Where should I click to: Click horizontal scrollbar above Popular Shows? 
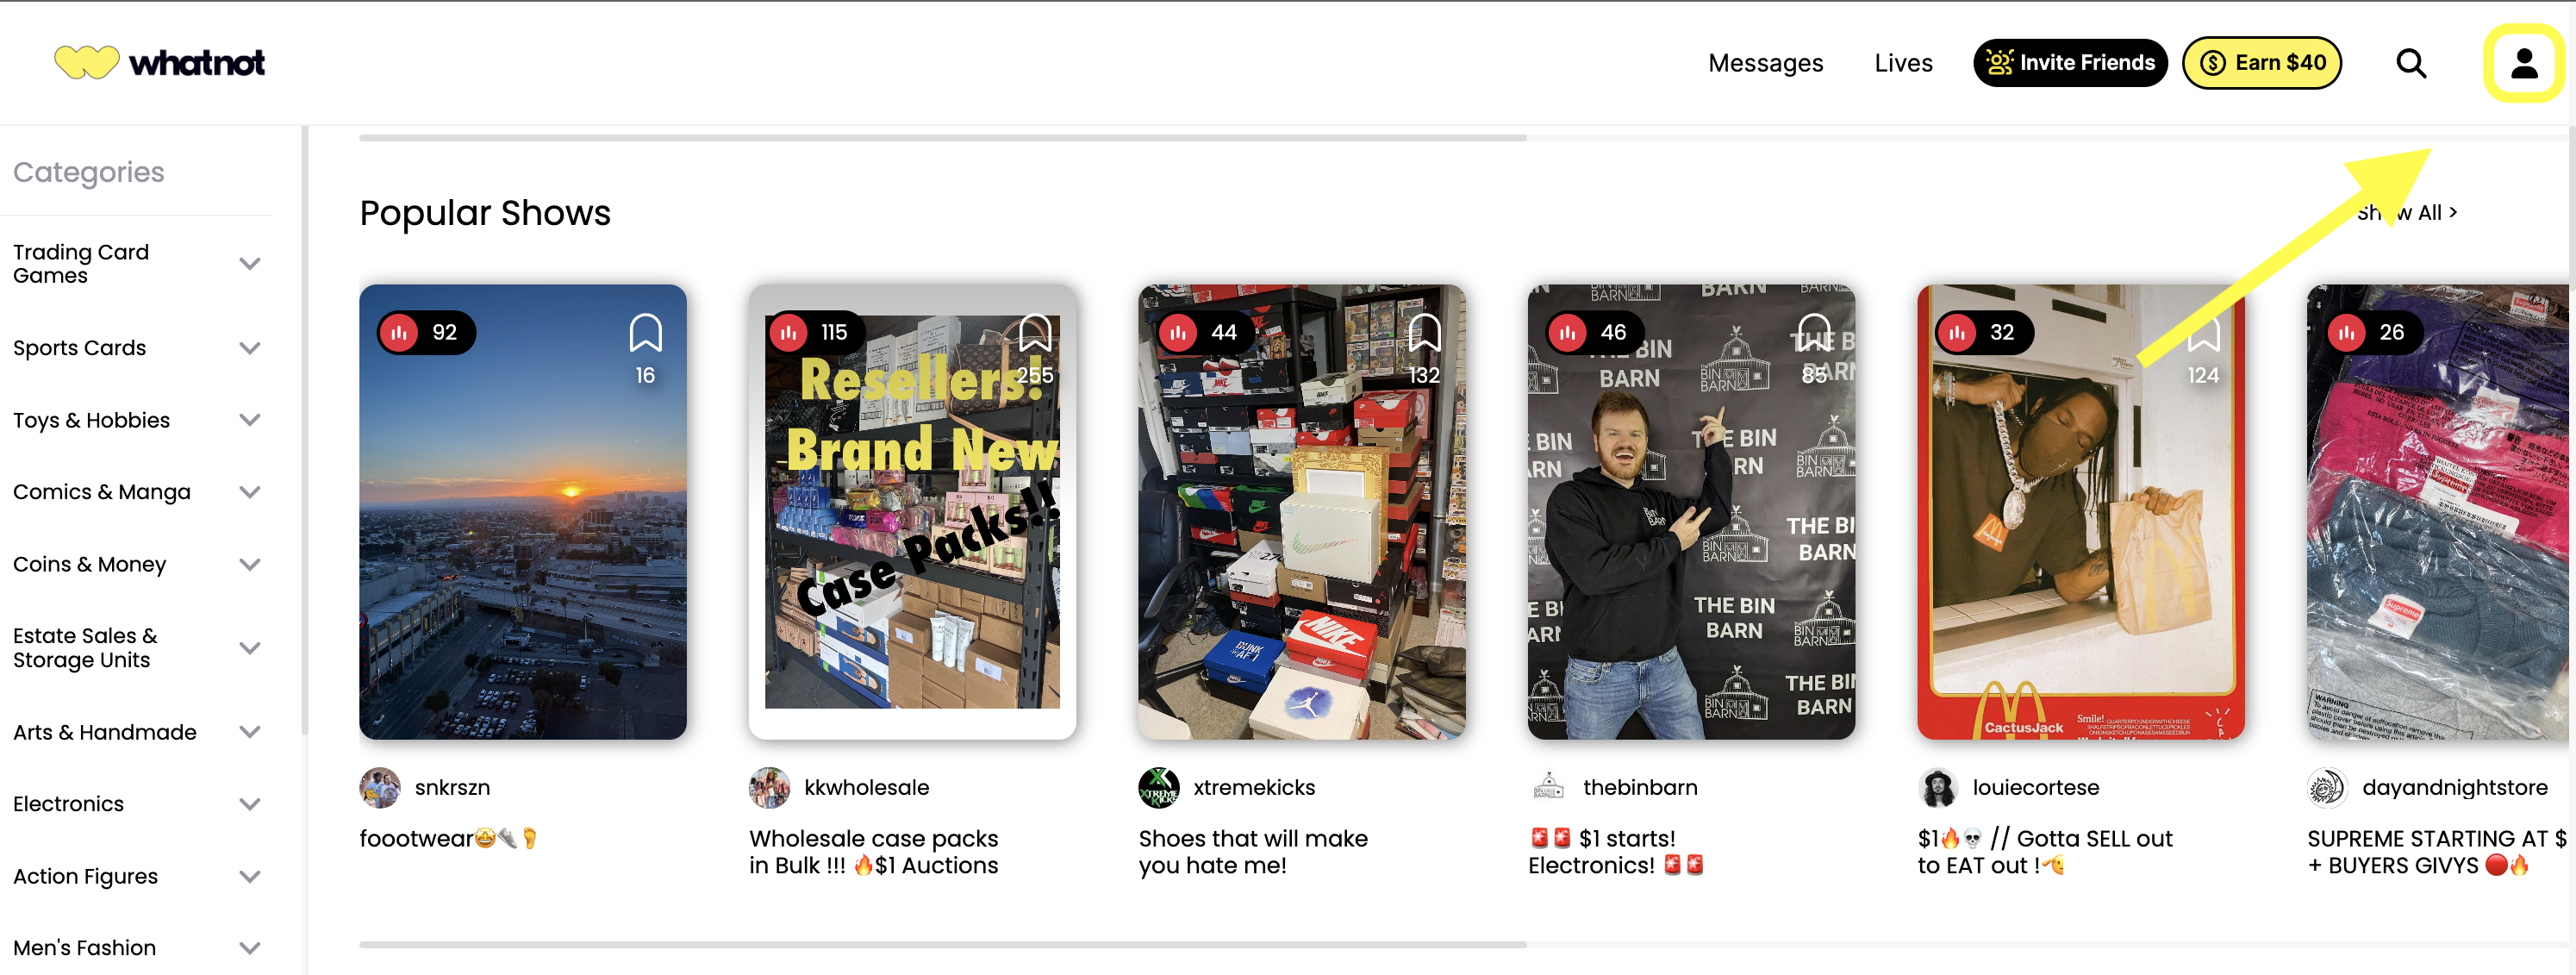coord(942,137)
